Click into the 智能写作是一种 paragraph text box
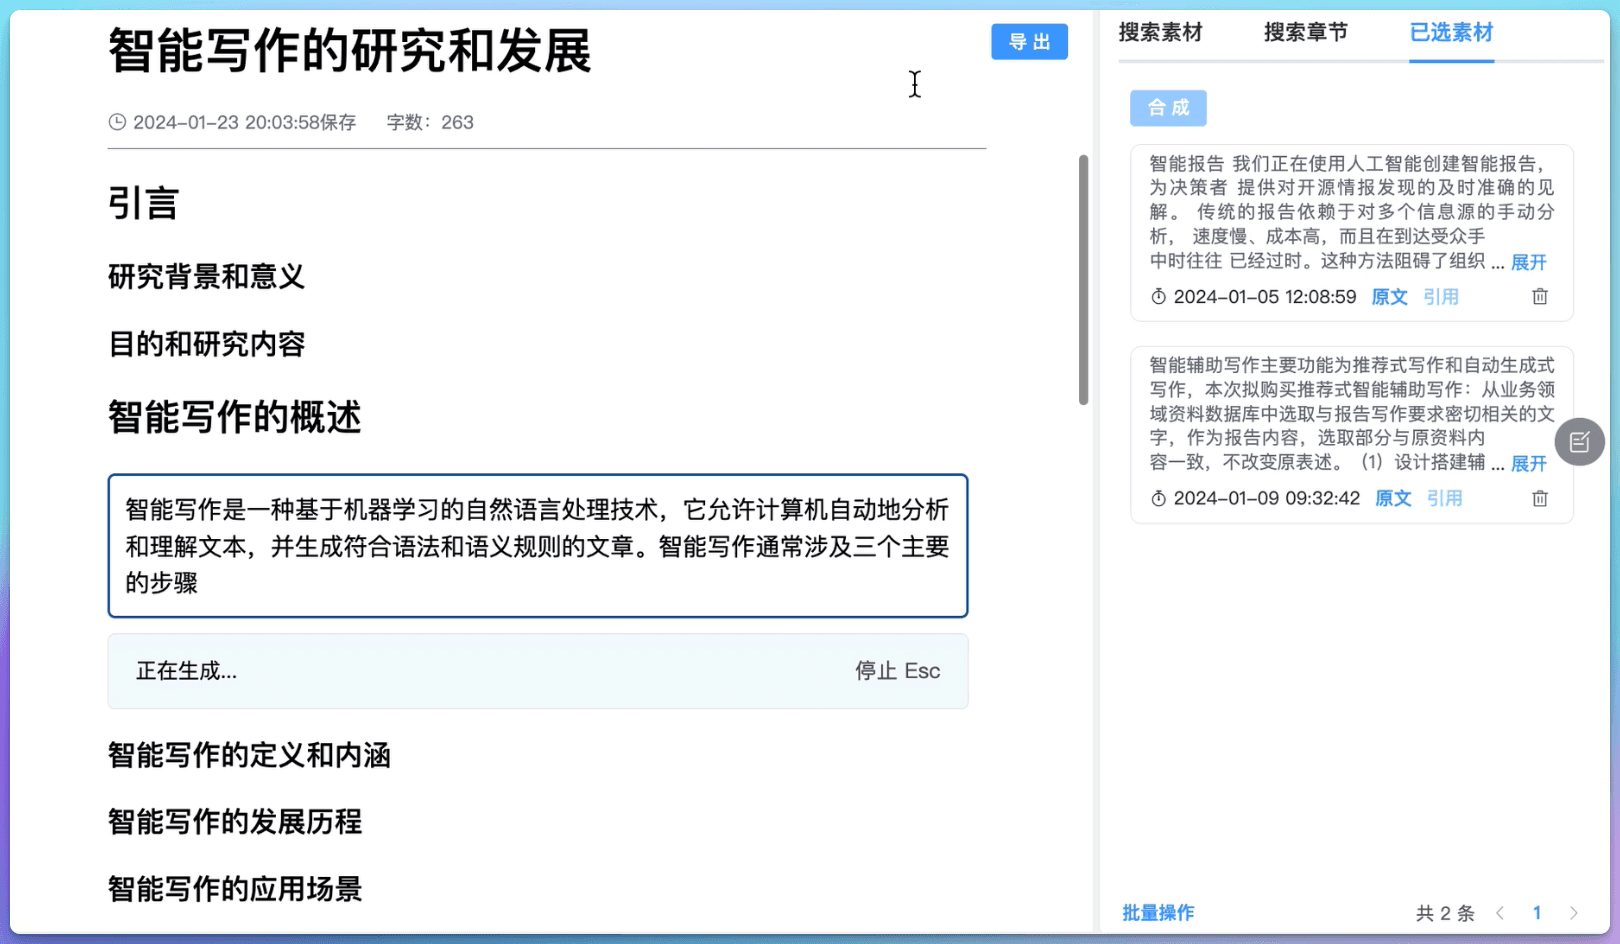Viewport: 1620px width, 944px height. point(538,546)
